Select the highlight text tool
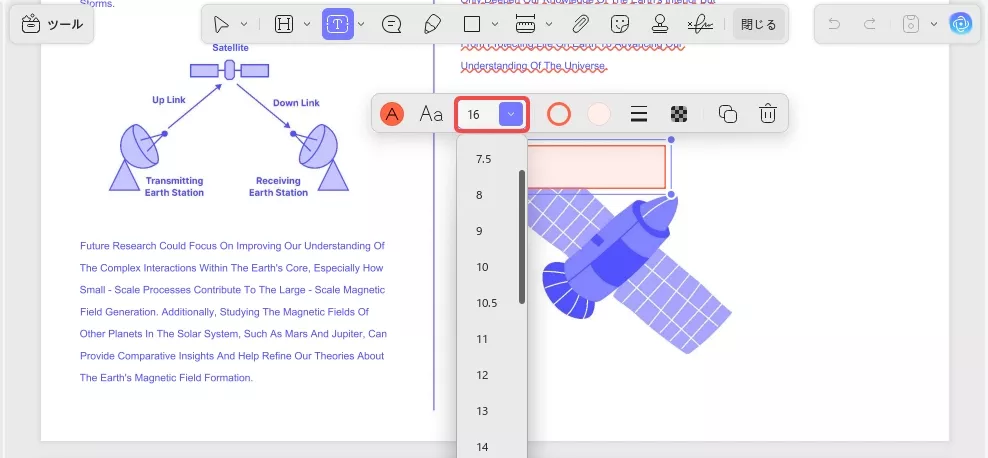Image resolution: width=988 pixels, height=458 pixels. [284, 25]
